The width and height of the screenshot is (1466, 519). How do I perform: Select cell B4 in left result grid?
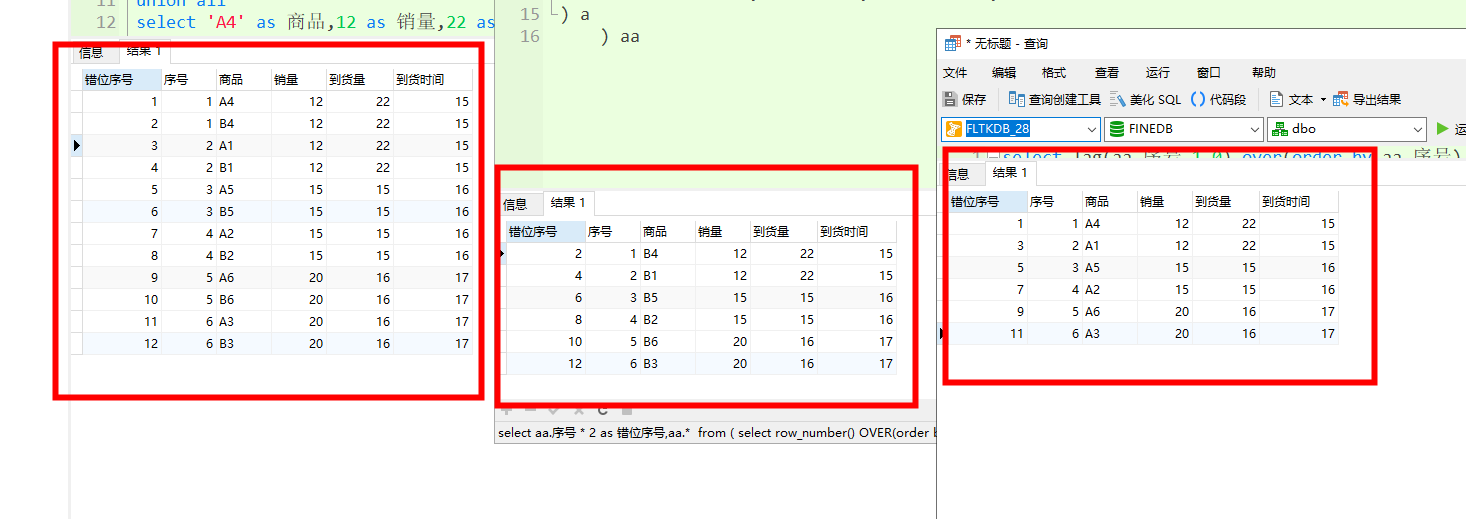click(x=243, y=124)
